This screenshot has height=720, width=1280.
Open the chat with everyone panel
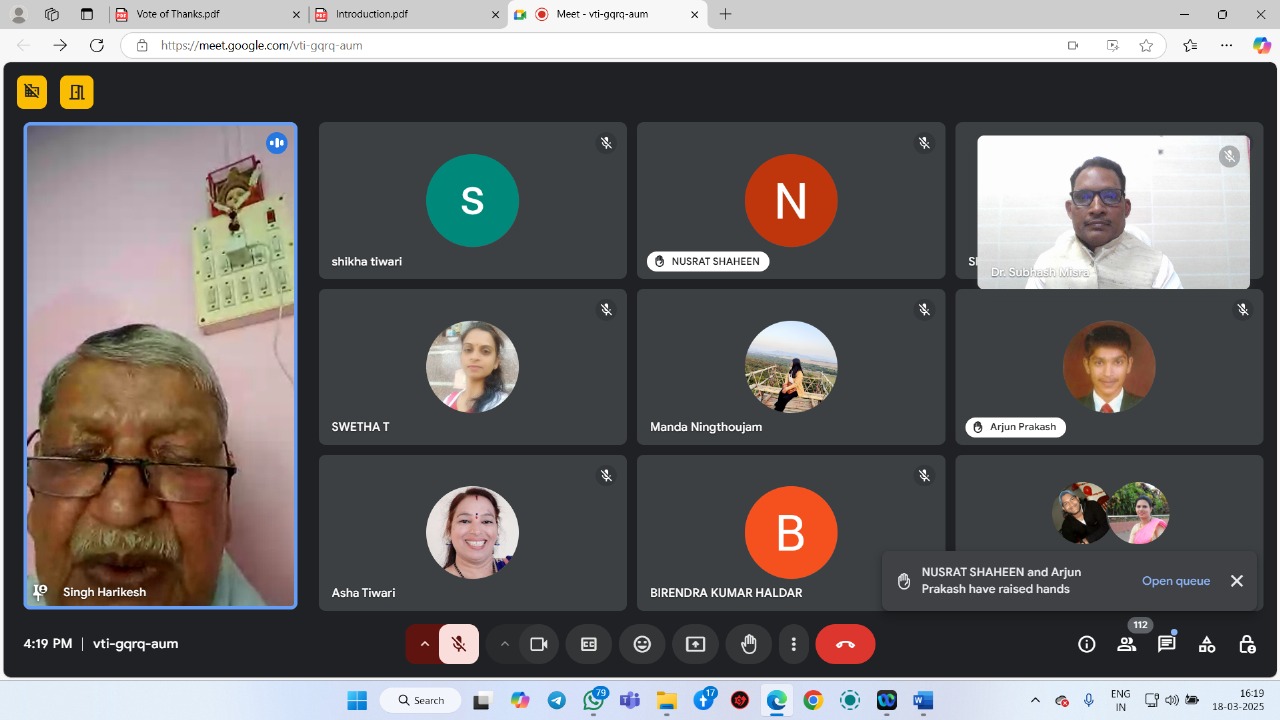pyautogui.click(x=1167, y=645)
